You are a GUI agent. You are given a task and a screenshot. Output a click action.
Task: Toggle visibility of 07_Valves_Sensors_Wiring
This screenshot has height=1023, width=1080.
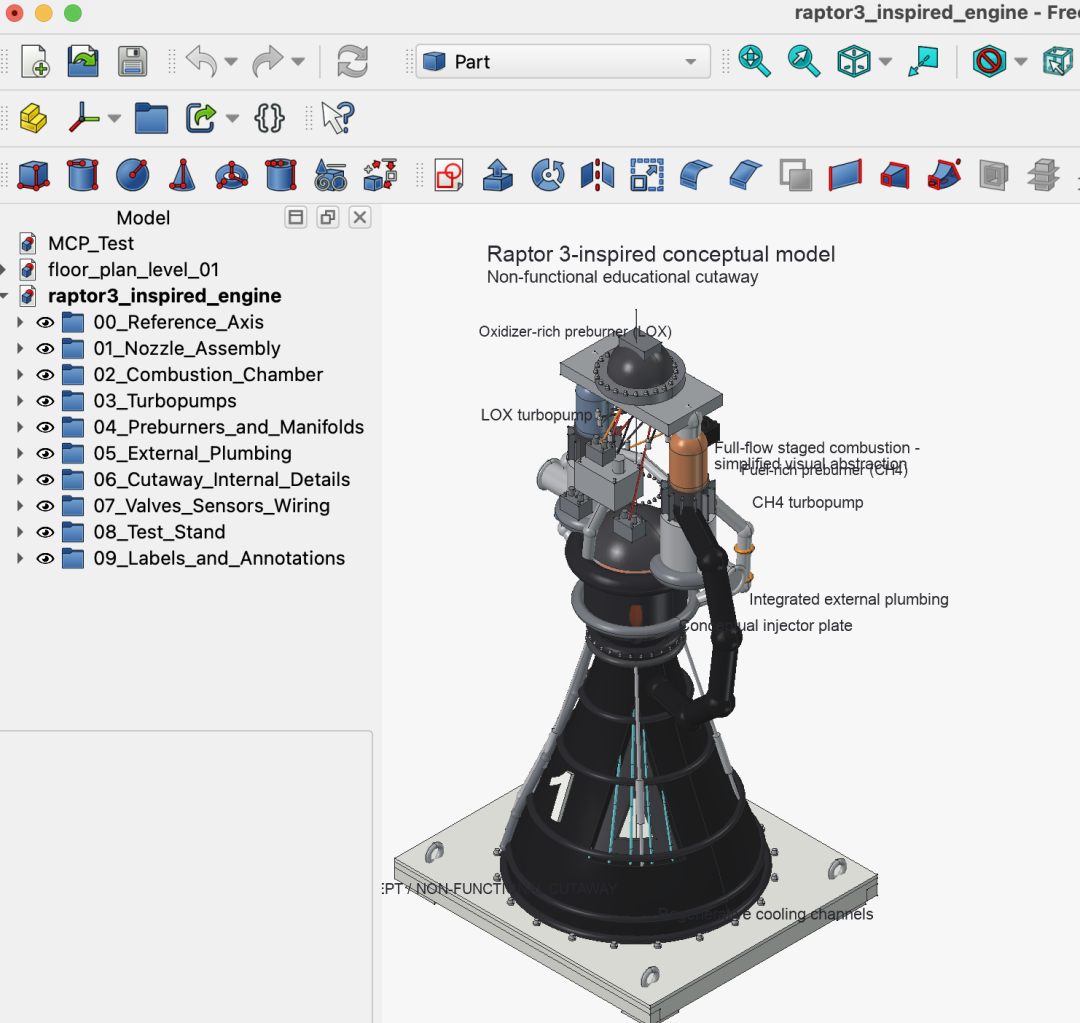click(x=45, y=506)
